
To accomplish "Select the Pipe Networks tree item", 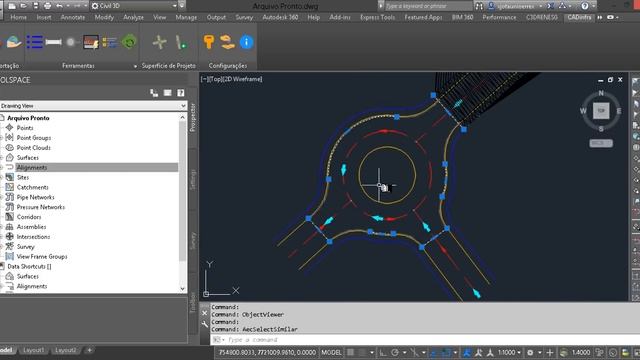I will [x=35, y=197].
